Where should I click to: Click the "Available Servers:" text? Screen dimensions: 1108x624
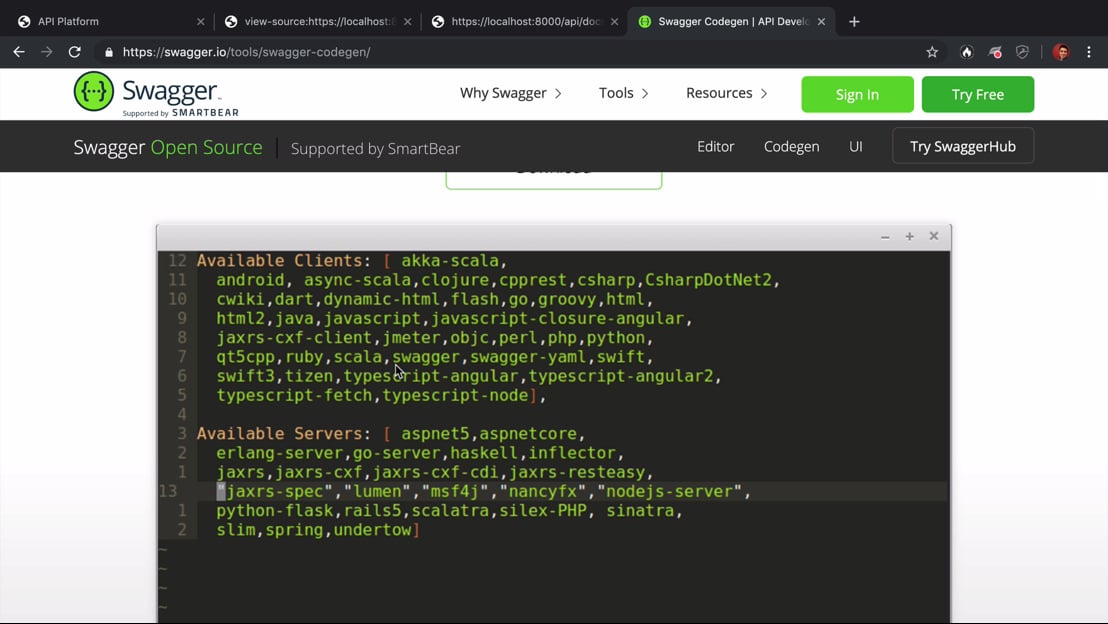click(x=283, y=433)
